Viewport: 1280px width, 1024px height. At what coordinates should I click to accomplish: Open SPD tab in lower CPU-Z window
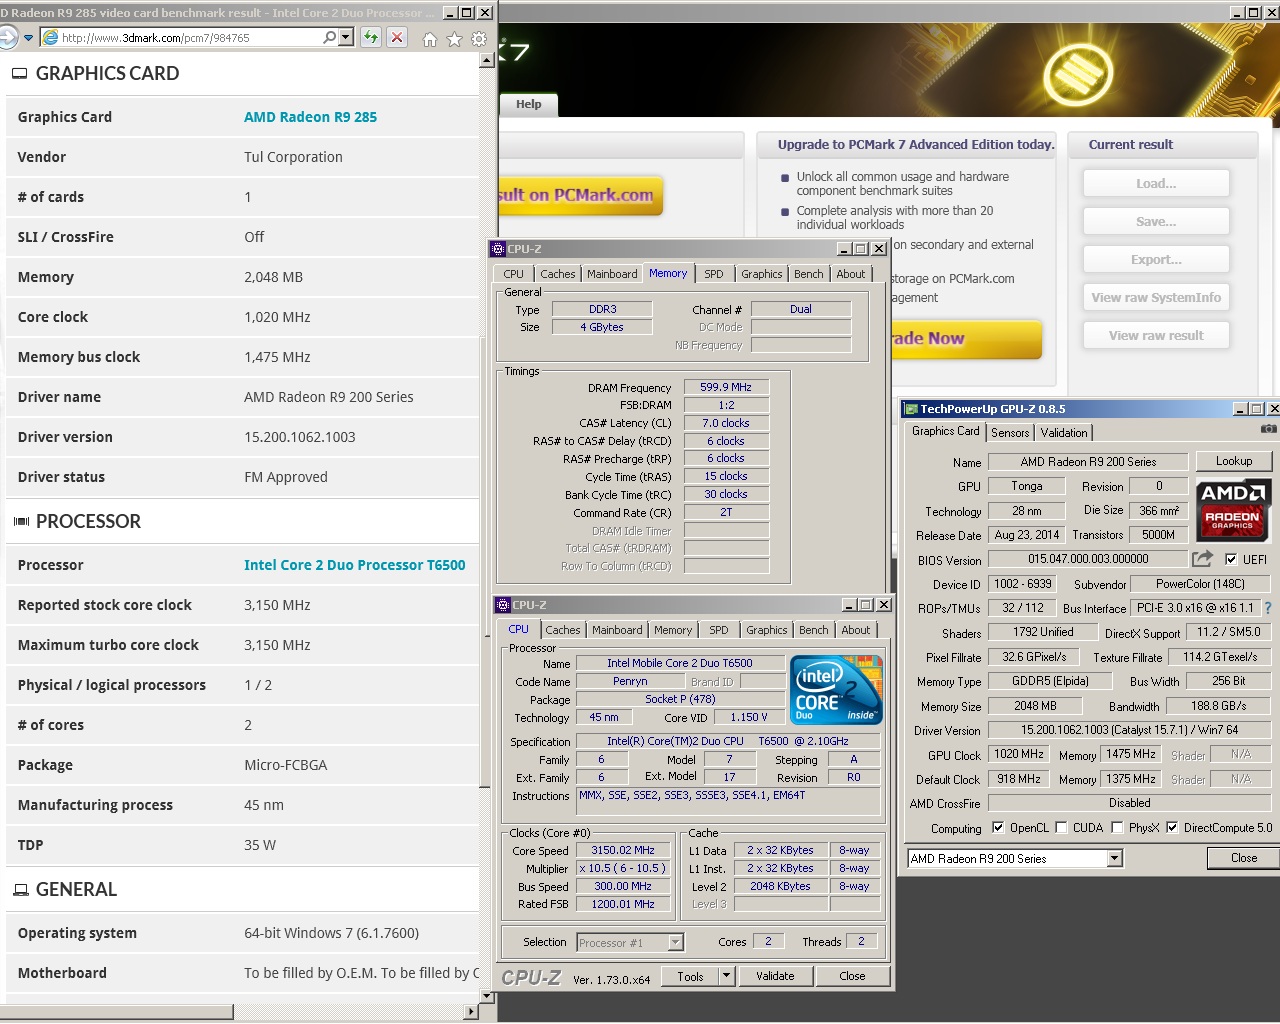(x=719, y=630)
